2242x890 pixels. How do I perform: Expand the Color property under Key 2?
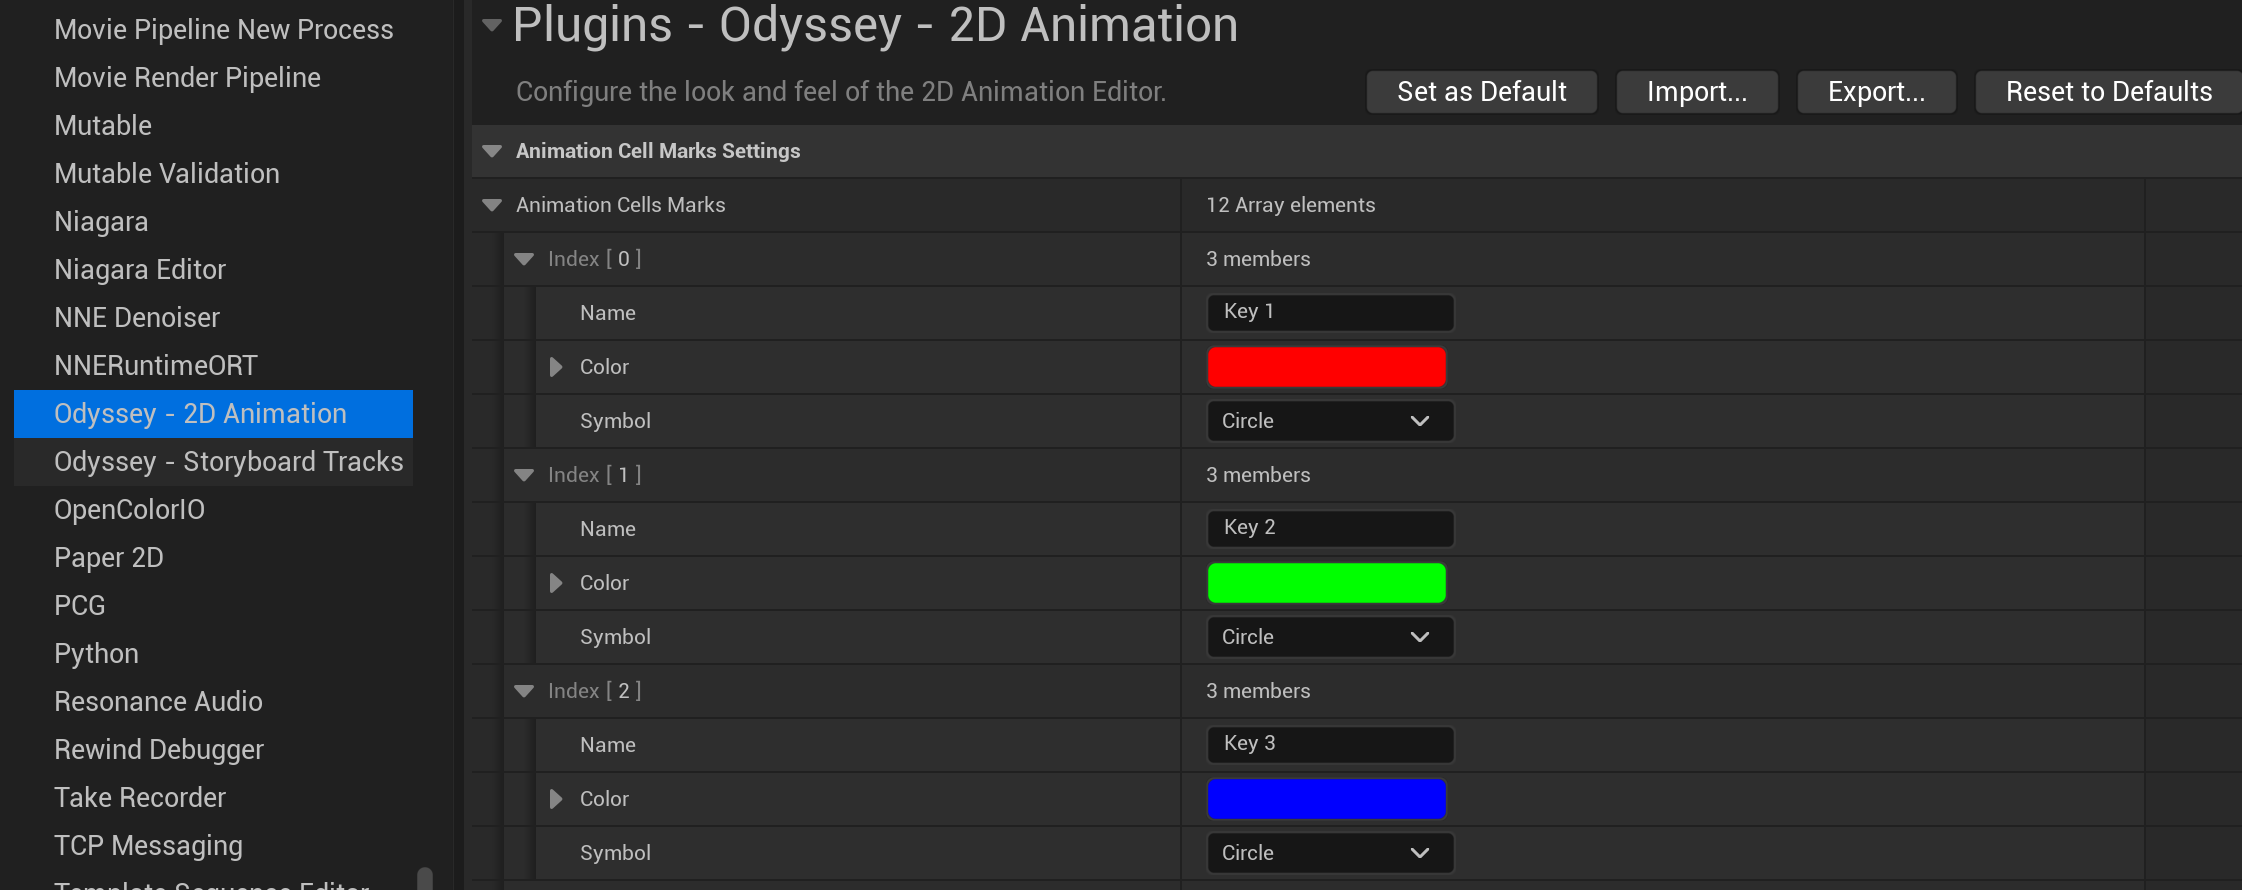(556, 583)
